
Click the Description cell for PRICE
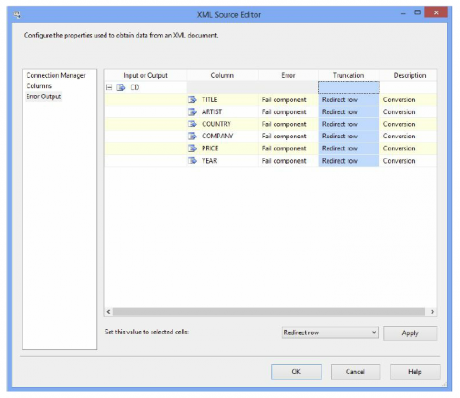(408, 148)
